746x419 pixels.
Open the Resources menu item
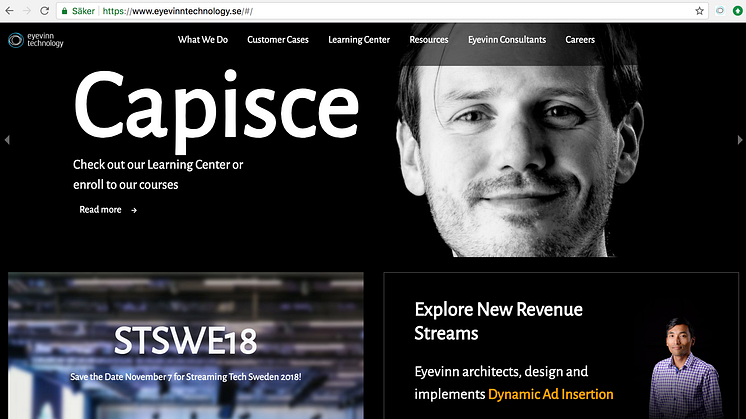pyautogui.click(x=429, y=40)
